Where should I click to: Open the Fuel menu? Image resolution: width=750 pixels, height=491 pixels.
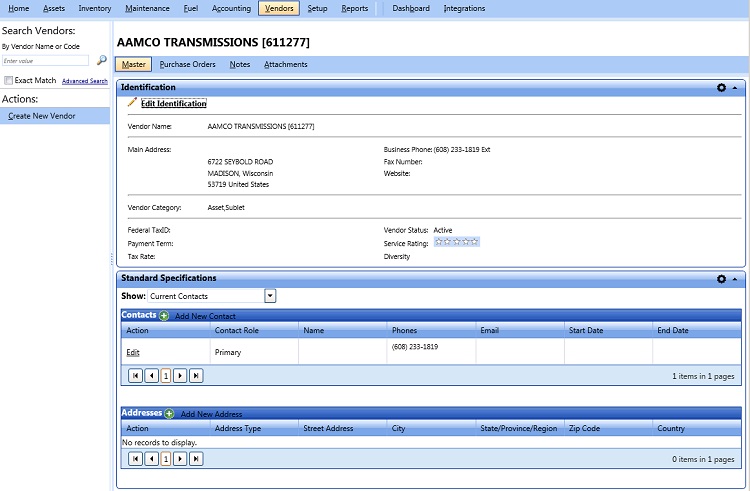(190, 8)
